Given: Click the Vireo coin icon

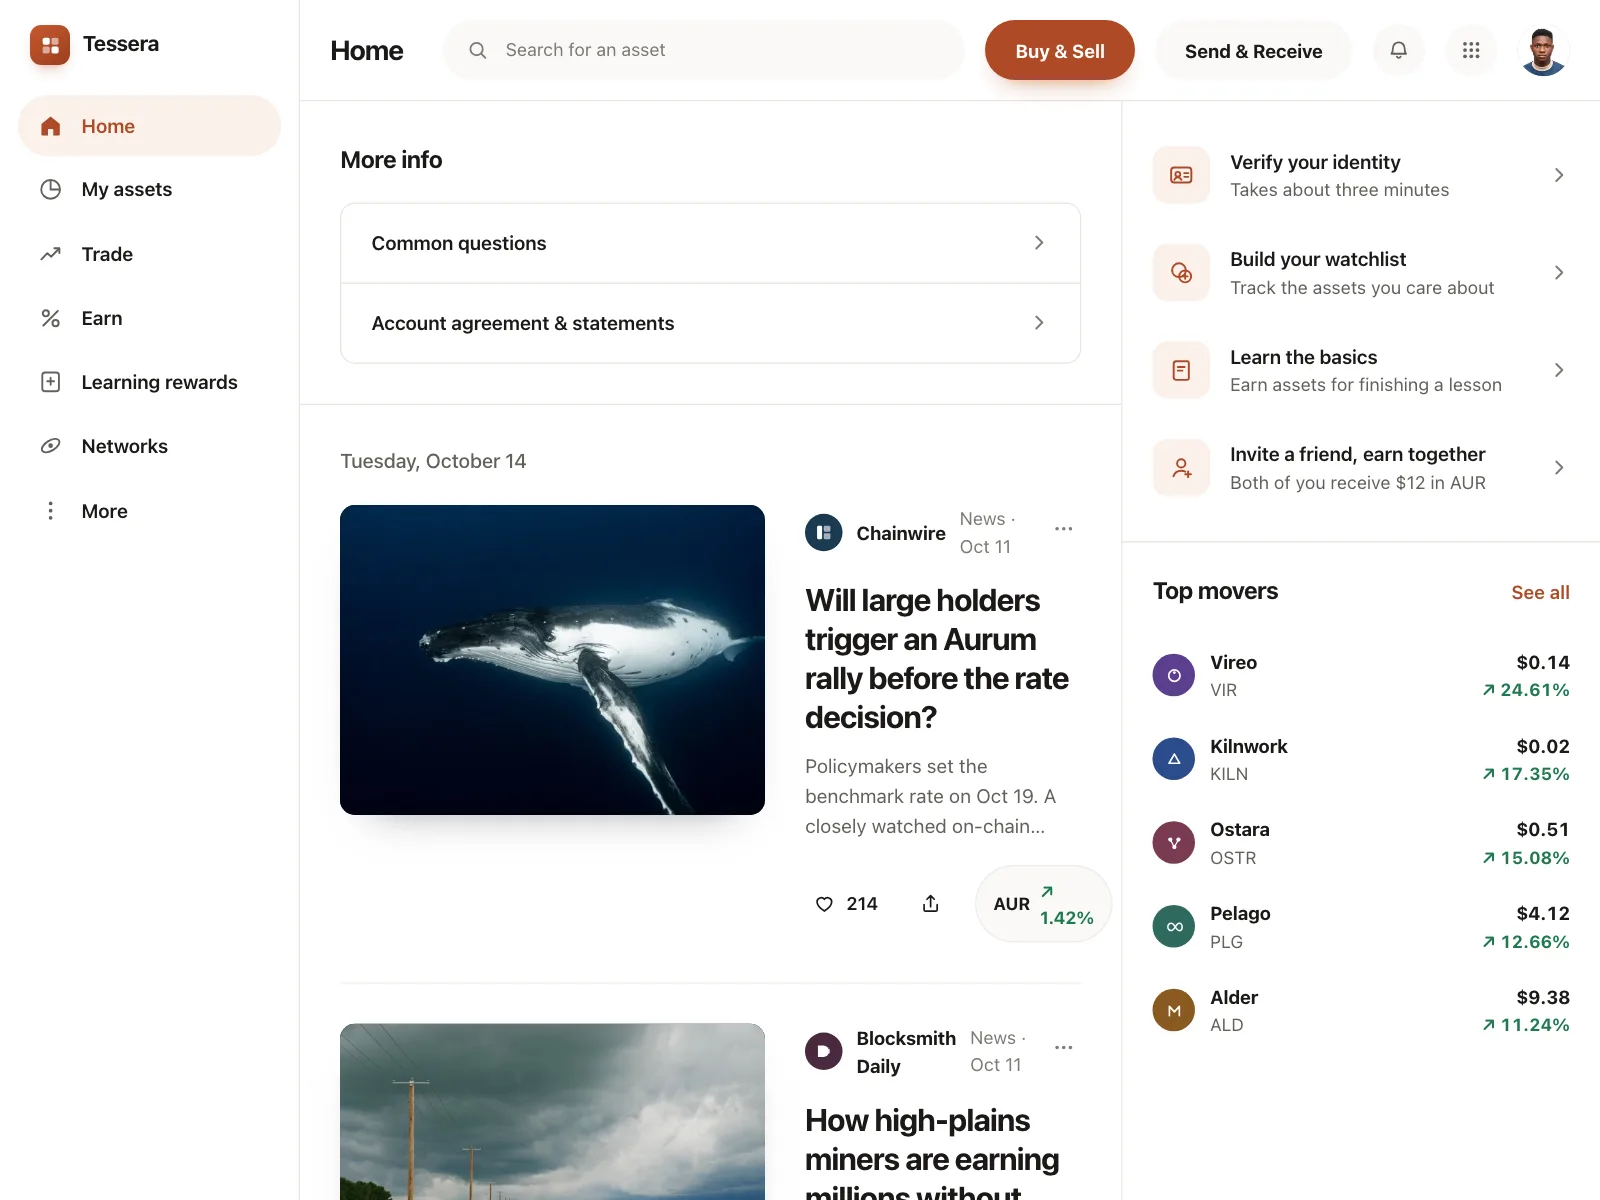Looking at the screenshot, I should point(1174,676).
